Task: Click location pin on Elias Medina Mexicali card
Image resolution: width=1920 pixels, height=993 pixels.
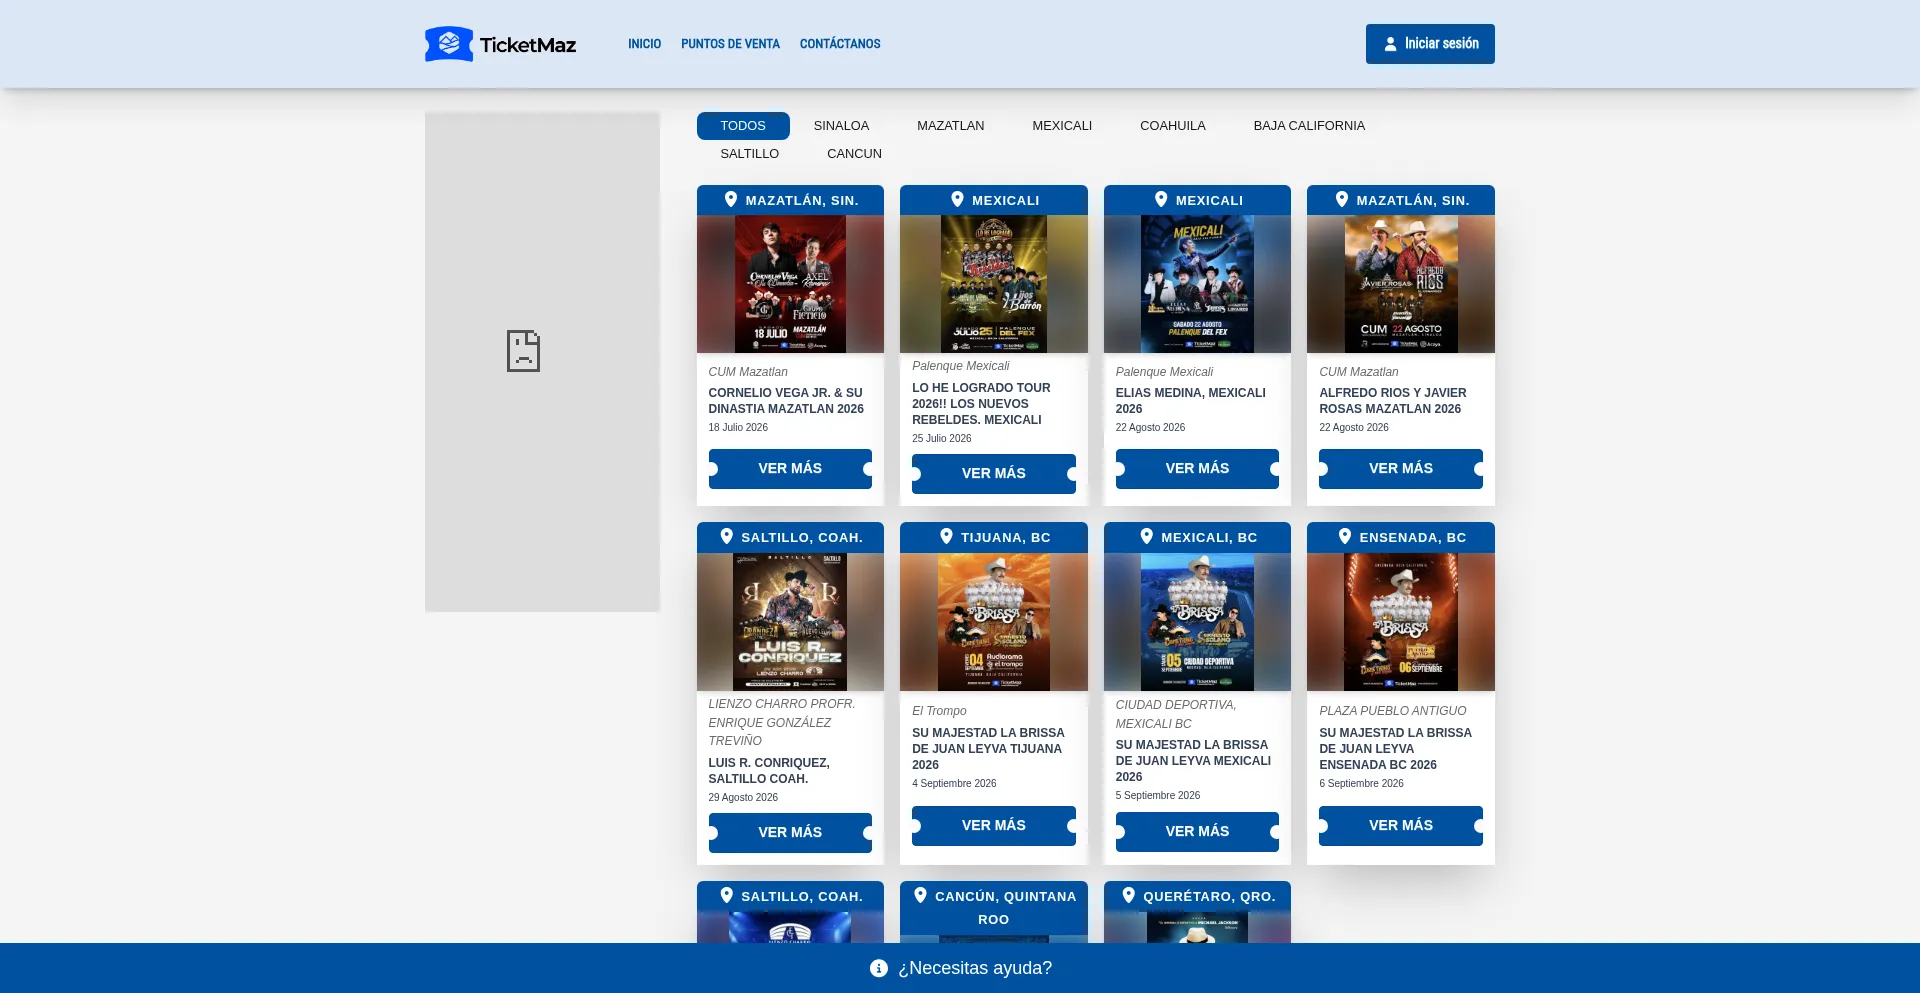Action: (x=1161, y=199)
